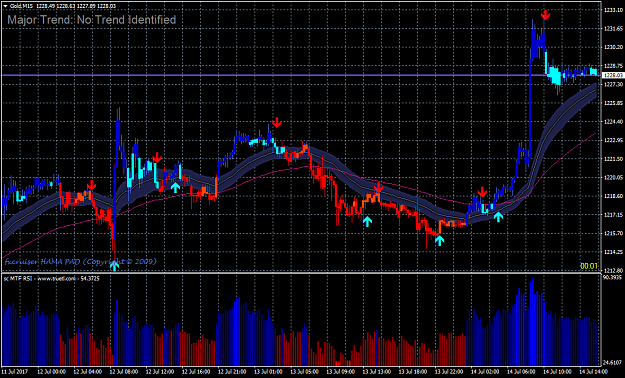Click the red sell arrow at the chart's highest peak
Viewport: 625px width, 378px height.
click(545, 15)
